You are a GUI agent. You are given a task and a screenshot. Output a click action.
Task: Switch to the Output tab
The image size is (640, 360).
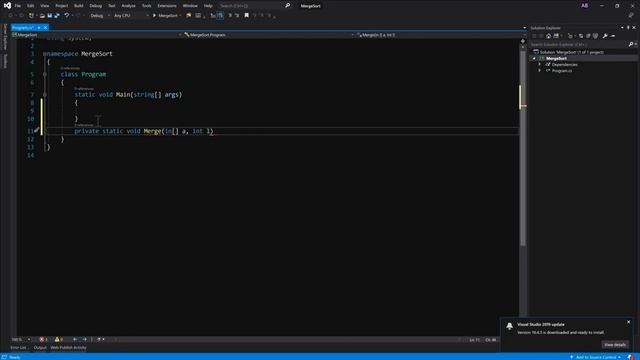(40, 348)
